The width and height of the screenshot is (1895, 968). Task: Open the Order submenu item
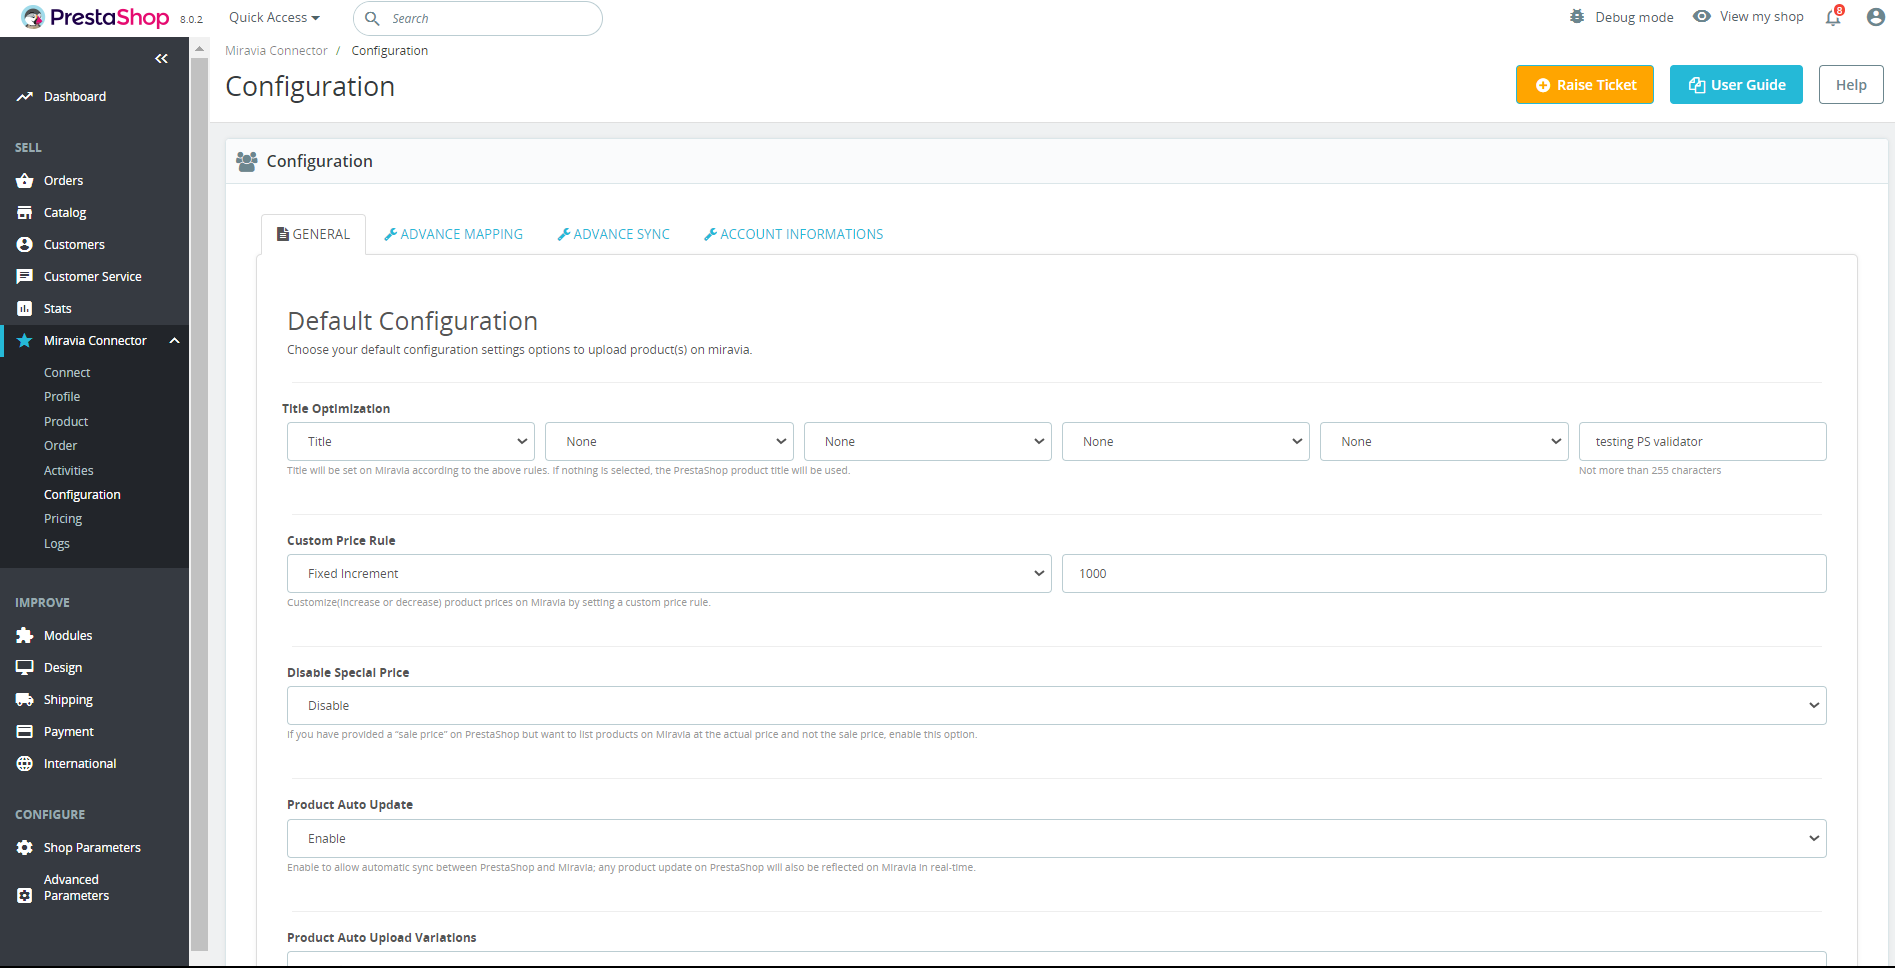point(60,446)
